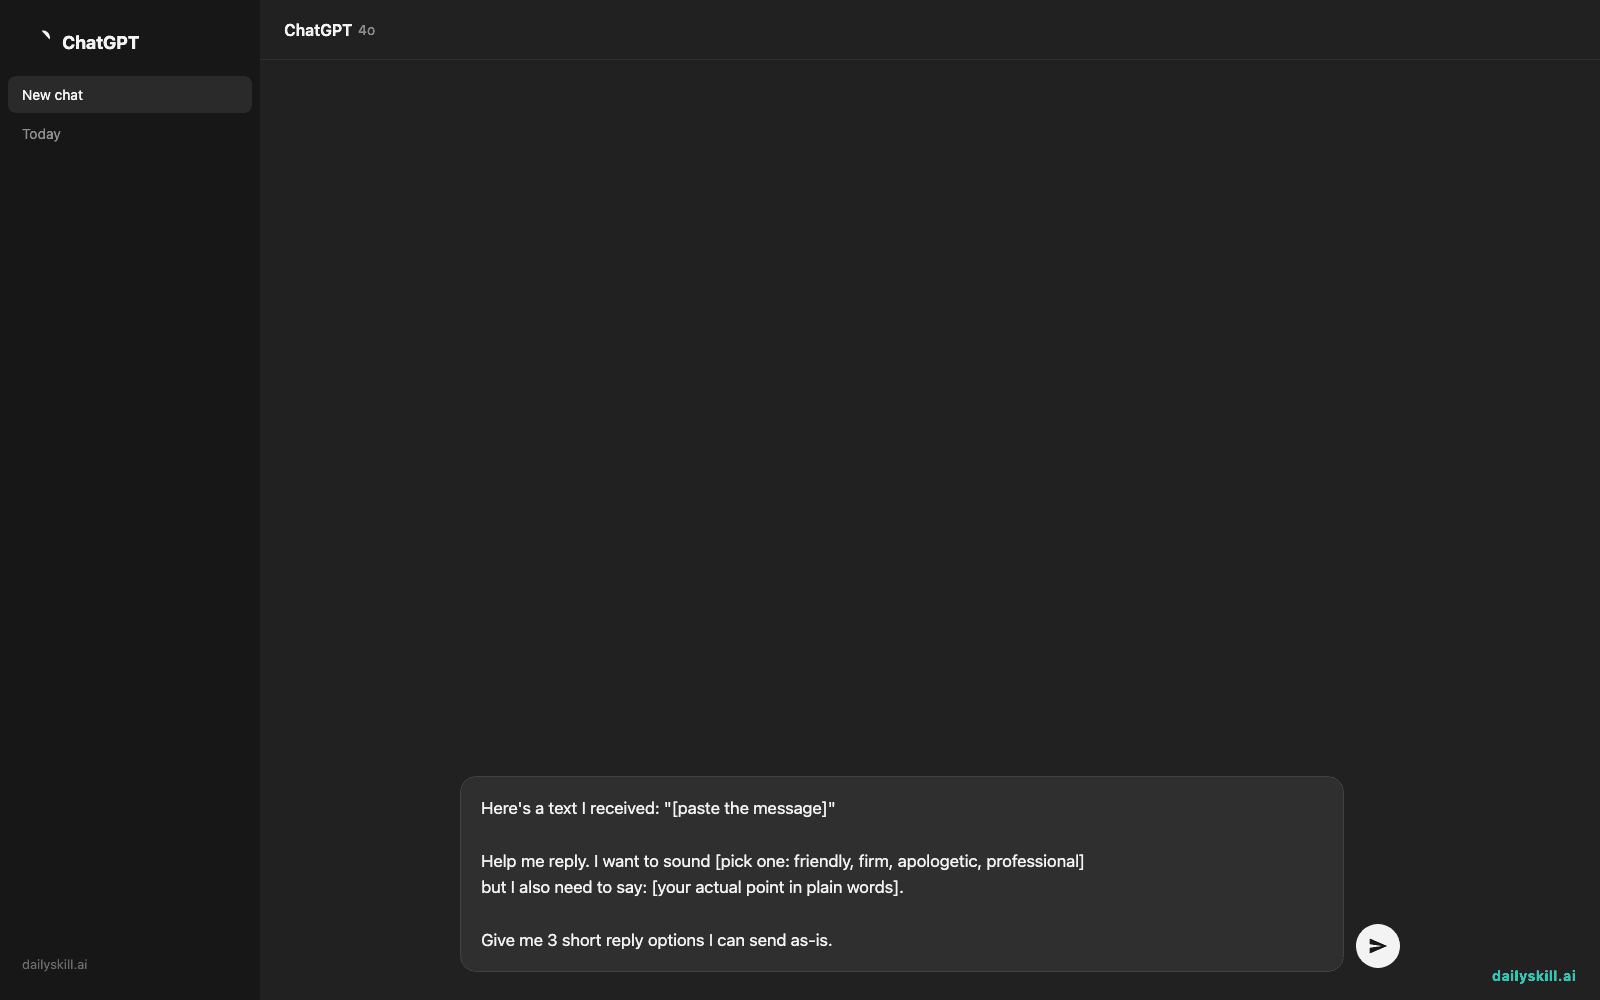Click the dailyskill.ai text in sidebar footer
Image resolution: width=1600 pixels, height=1000 pixels.
pyautogui.click(x=55, y=965)
